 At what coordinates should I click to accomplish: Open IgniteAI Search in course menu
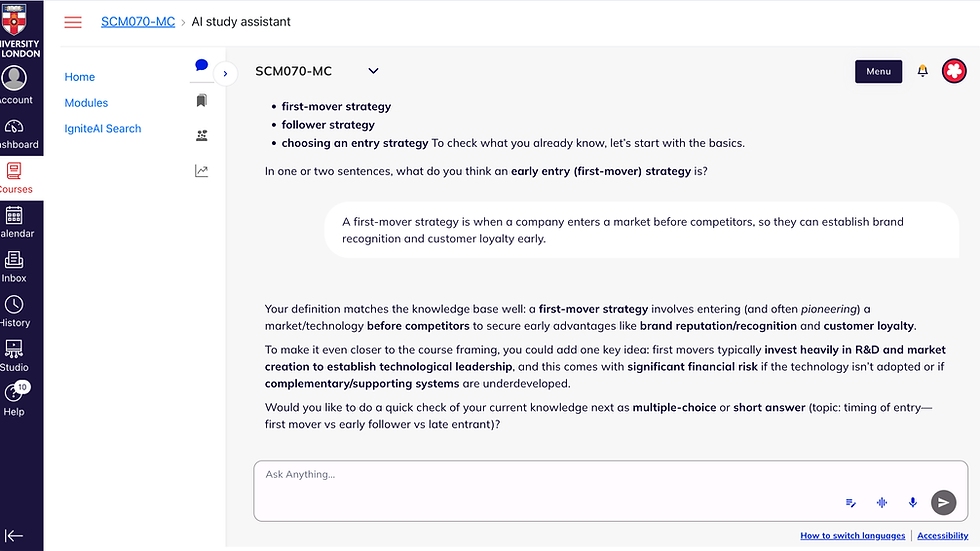(103, 129)
